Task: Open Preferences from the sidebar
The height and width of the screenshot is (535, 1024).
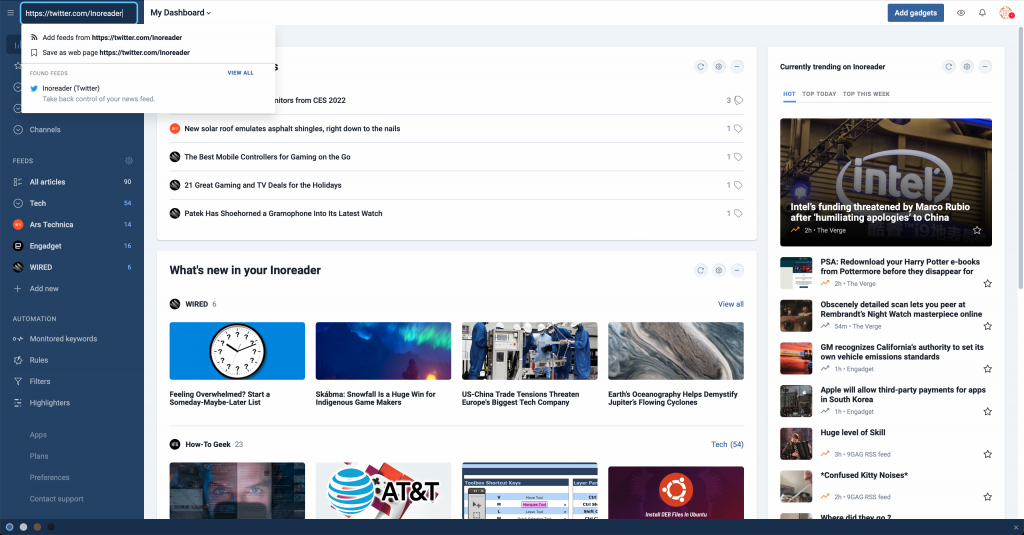Action: point(49,478)
